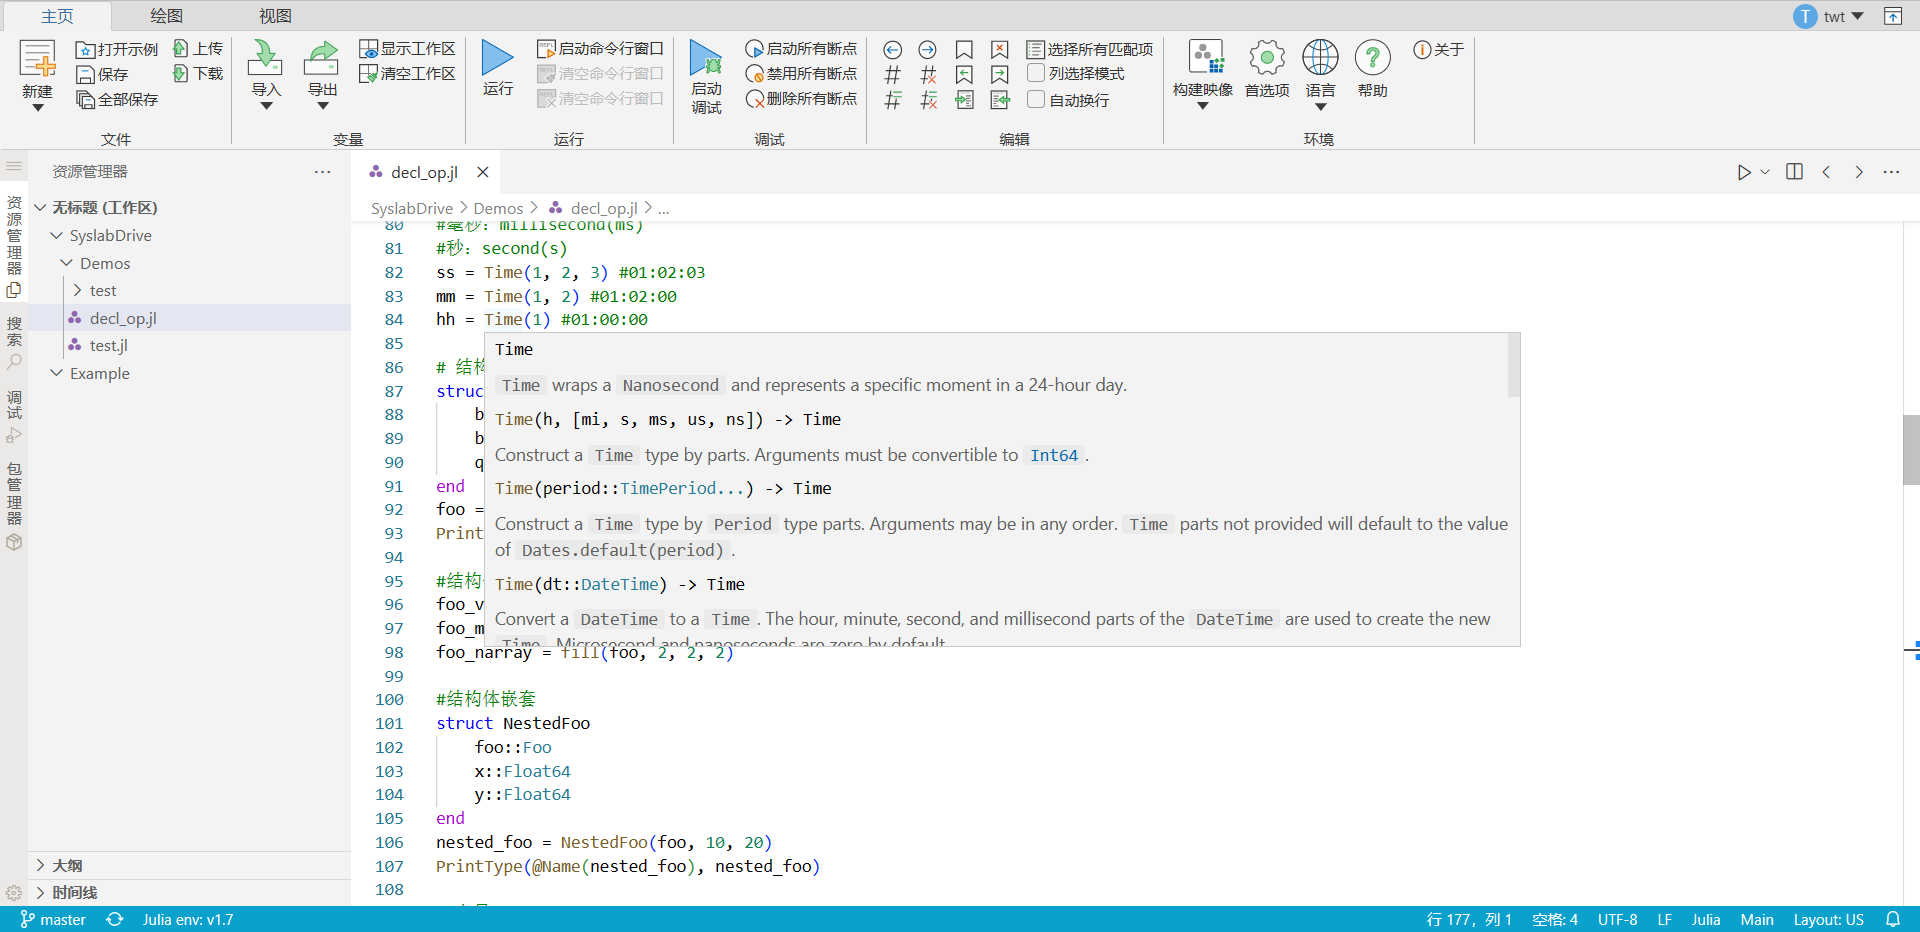1920x932 pixels.
Task: Close the decl_op.jl tab
Action: pos(483,172)
